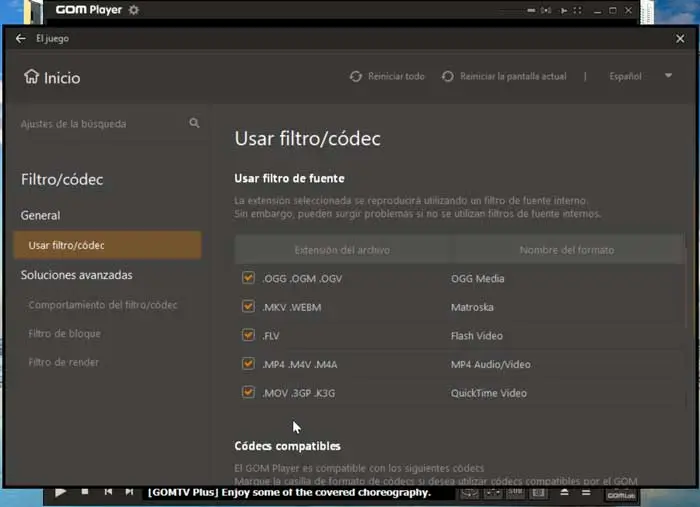Open Soluciones avanzadas in the sidebar

[76, 275]
